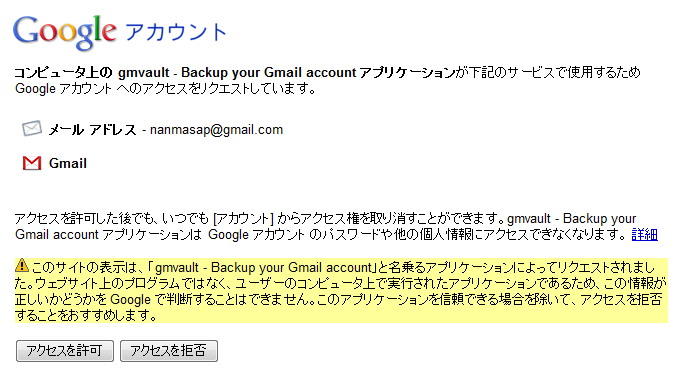Click the 'Google アカウント へのアクセス' request line
680x374 pixels.
[x=165, y=89]
